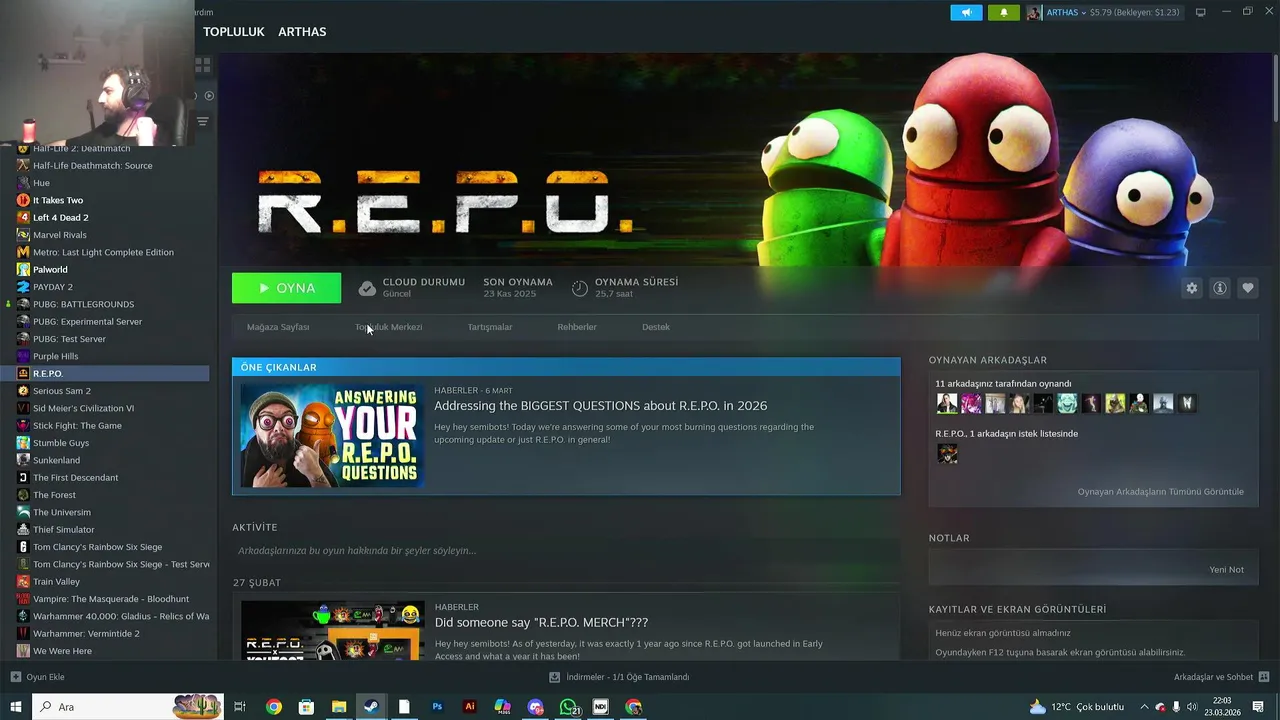This screenshot has height=720, width=1280.
Task: Open Big Picture mode monitor icon
Action: click(x=1201, y=13)
